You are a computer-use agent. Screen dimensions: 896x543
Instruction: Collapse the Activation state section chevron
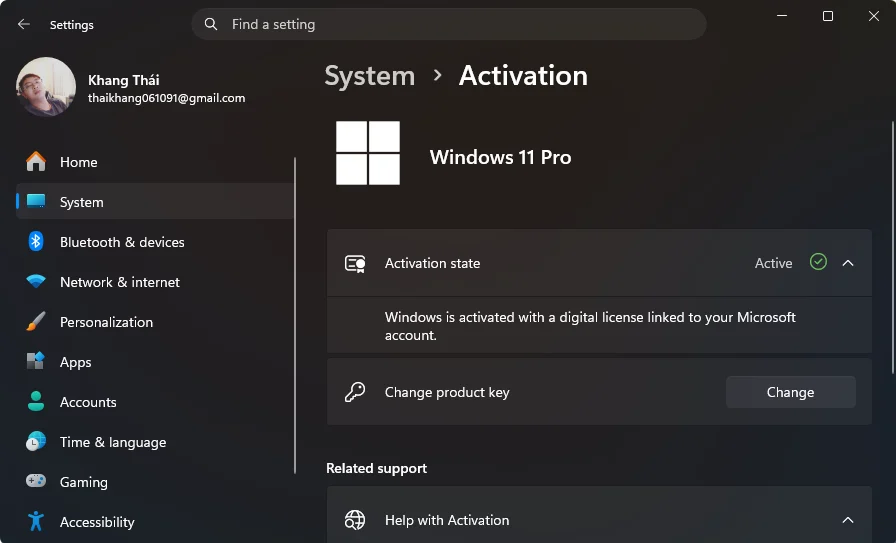point(848,263)
